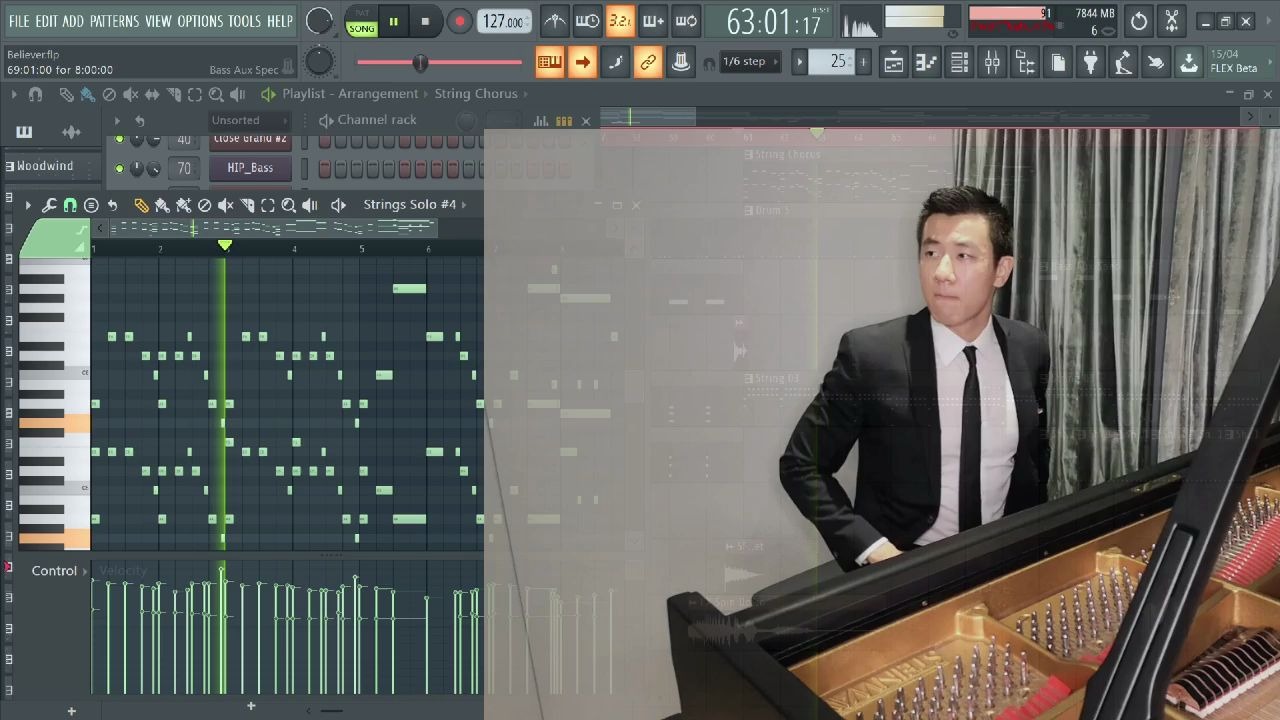This screenshot has width=1280, height=720.
Task: Toggle auto-scrolling arrow button
Action: coord(582,62)
